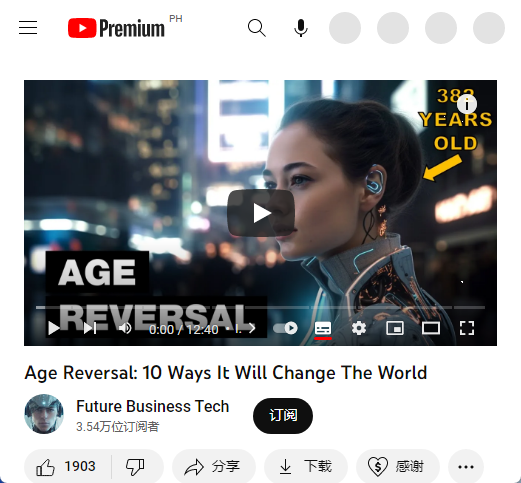The width and height of the screenshot is (521, 483).
Task: Toggle subtitles/closed captions
Action: pos(323,329)
